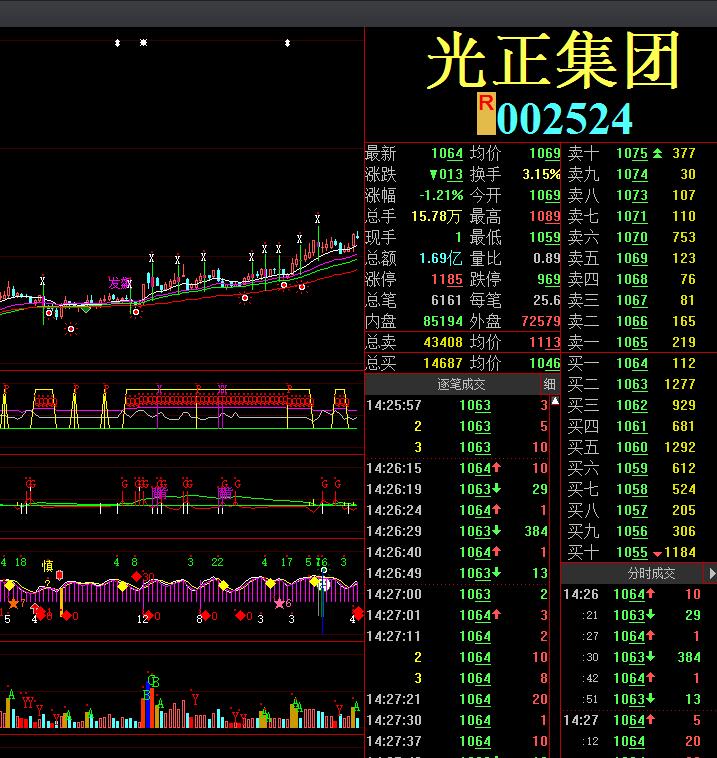The image size is (717, 758).
Task: Click the red down arrow beside 买十 1055
Action: [x=658, y=554]
